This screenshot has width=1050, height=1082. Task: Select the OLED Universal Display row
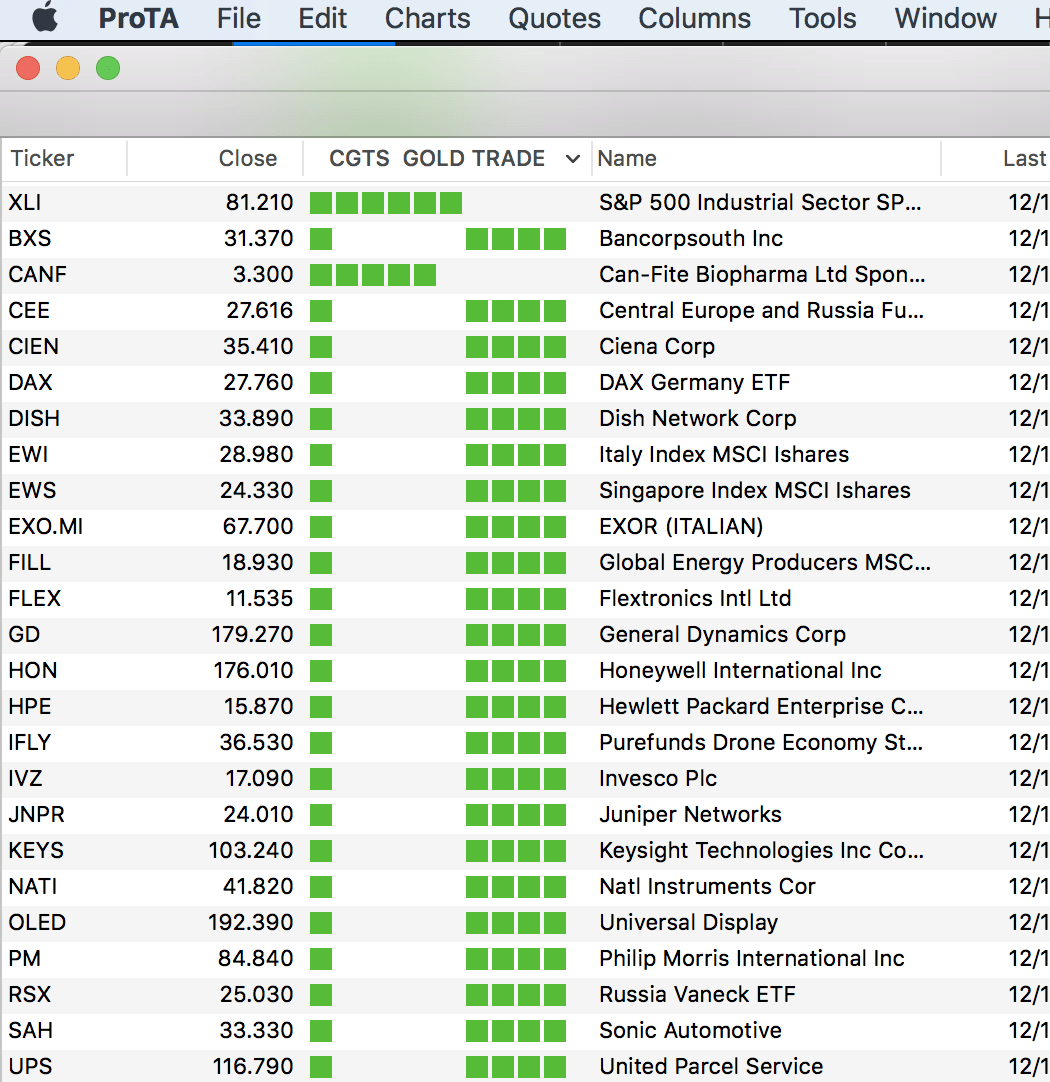[688, 923]
